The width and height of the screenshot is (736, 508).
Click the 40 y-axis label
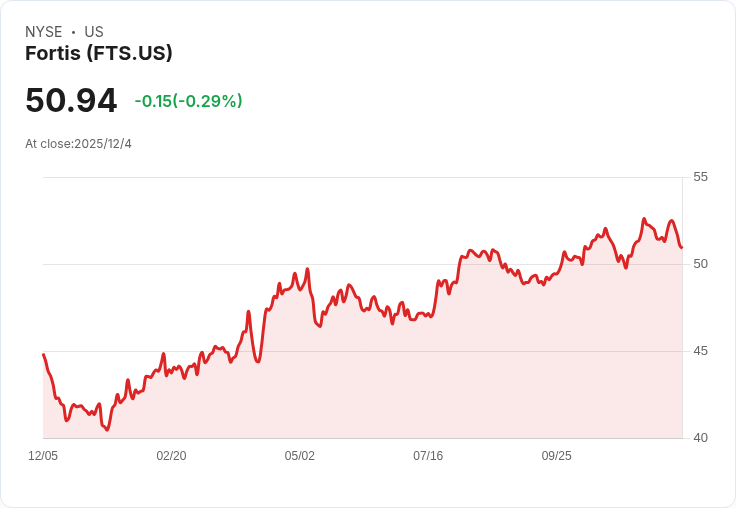pos(700,438)
